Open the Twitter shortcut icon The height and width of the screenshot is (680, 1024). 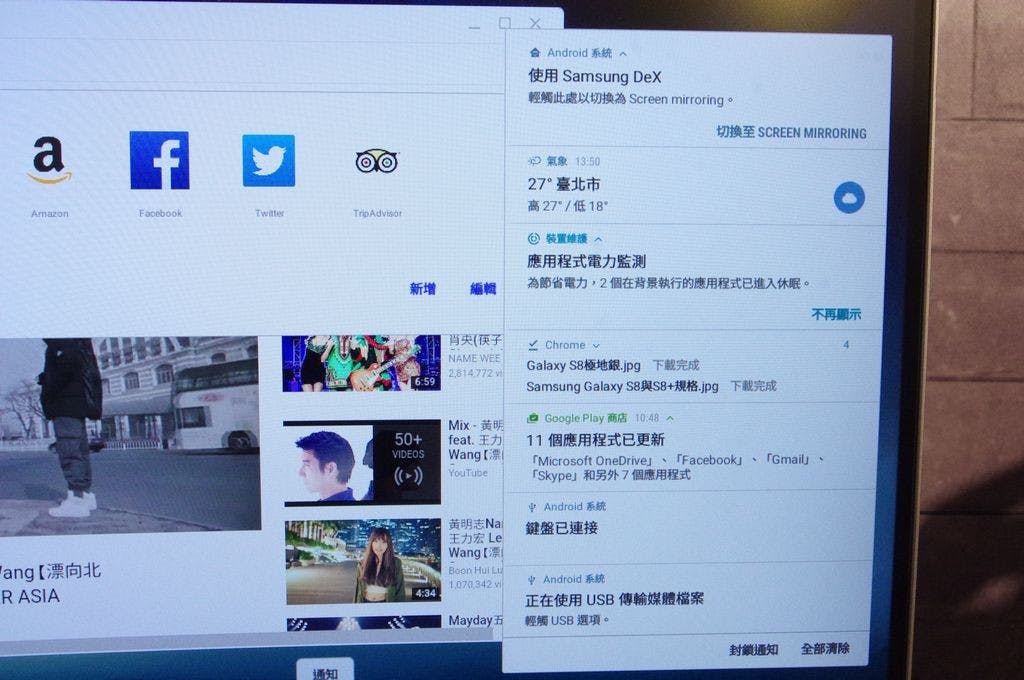click(268, 161)
